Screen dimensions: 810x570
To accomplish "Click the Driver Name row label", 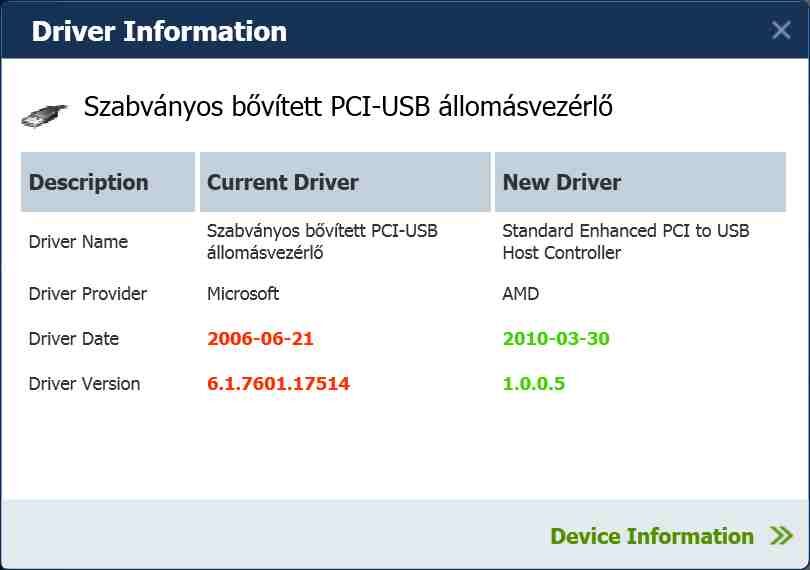I will [78, 242].
